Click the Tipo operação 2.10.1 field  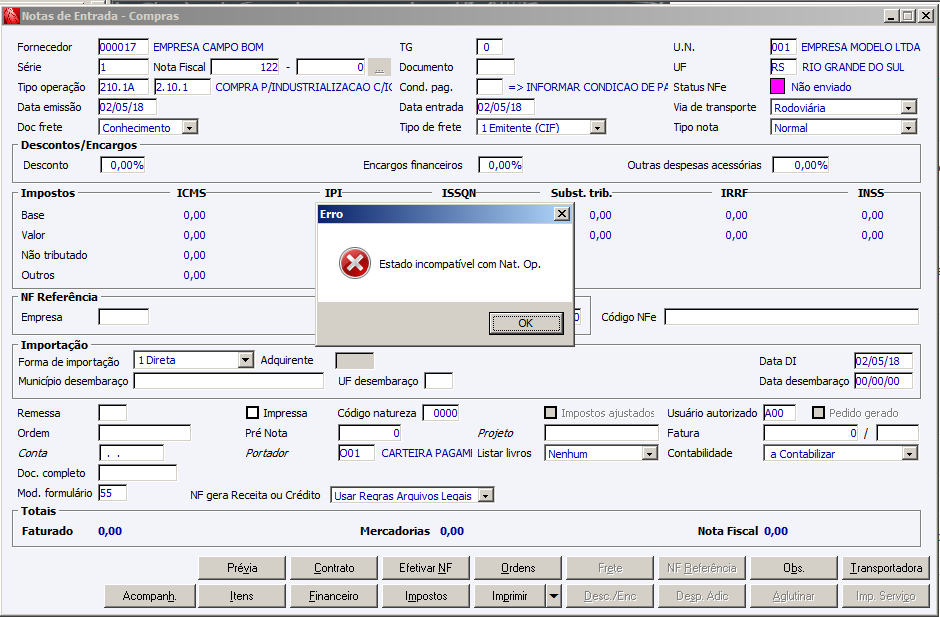[182, 87]
